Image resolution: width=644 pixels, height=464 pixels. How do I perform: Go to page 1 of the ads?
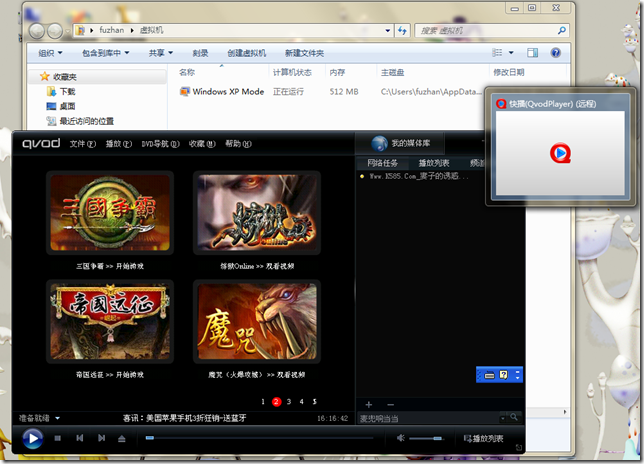[x=263, y=402]
